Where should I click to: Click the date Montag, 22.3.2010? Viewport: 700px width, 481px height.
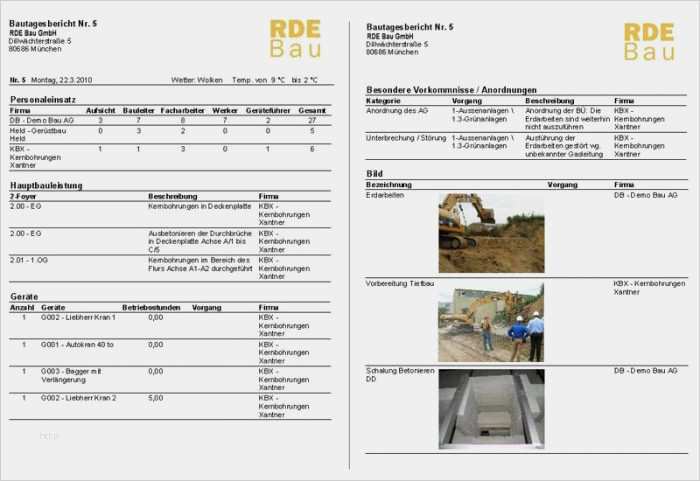[61, 79]
